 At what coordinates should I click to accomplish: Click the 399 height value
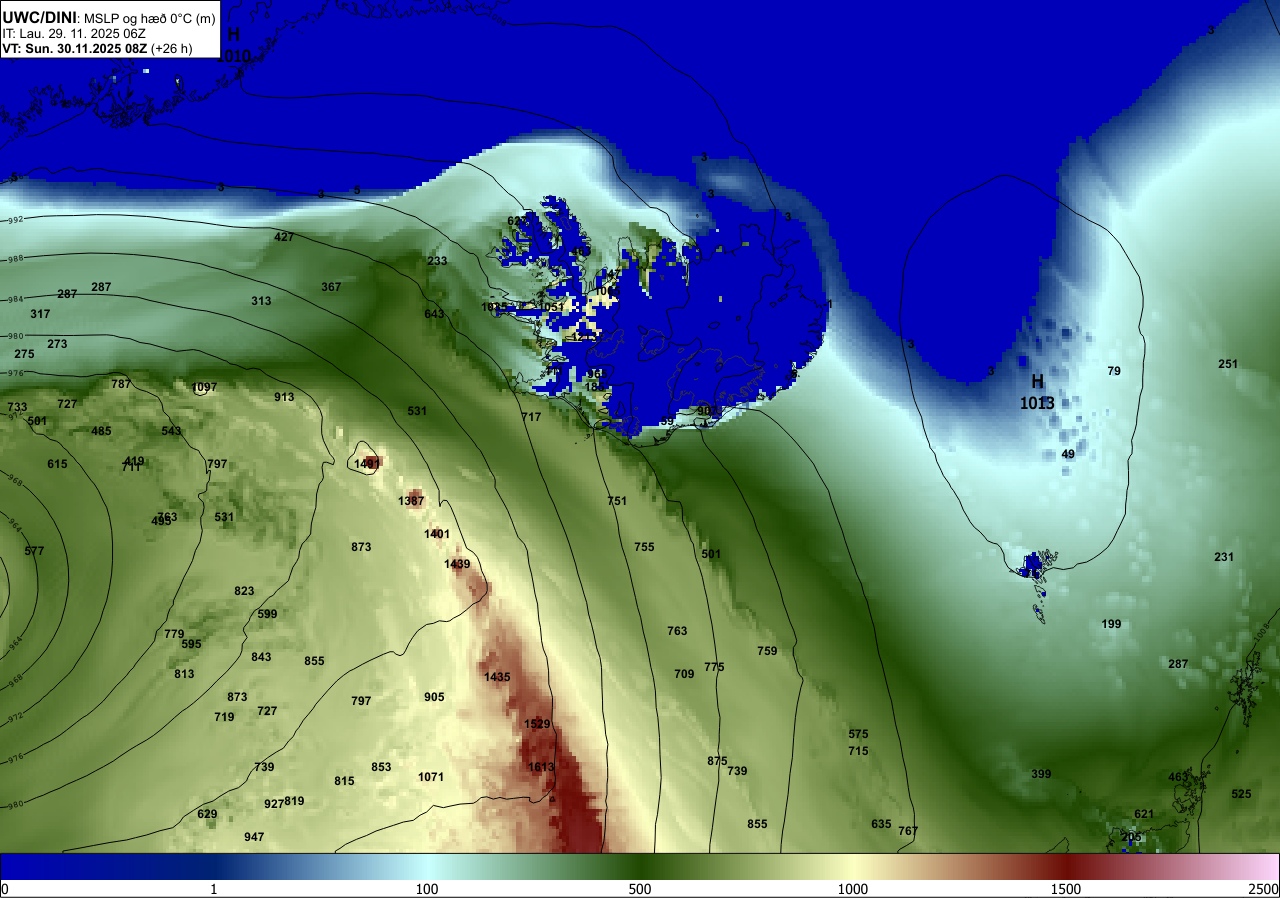click(1041, 774)
